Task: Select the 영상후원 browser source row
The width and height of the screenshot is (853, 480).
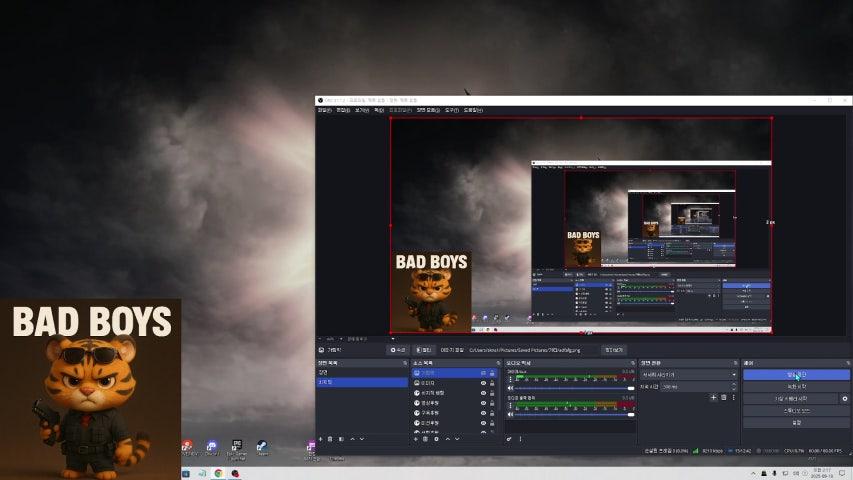Action: [454, 403]
